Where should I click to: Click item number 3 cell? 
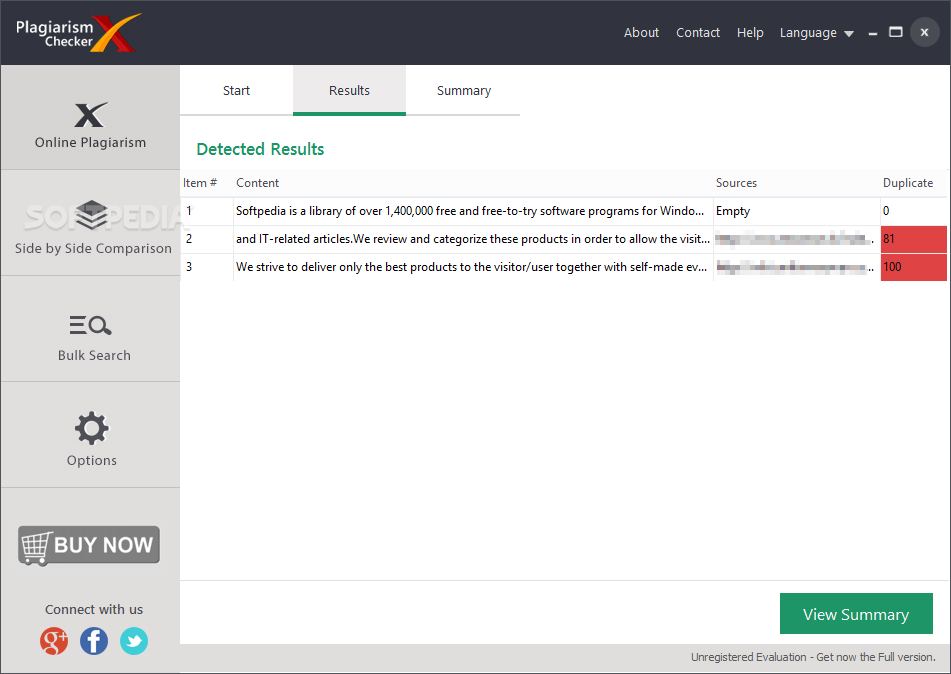pos(207,267)
